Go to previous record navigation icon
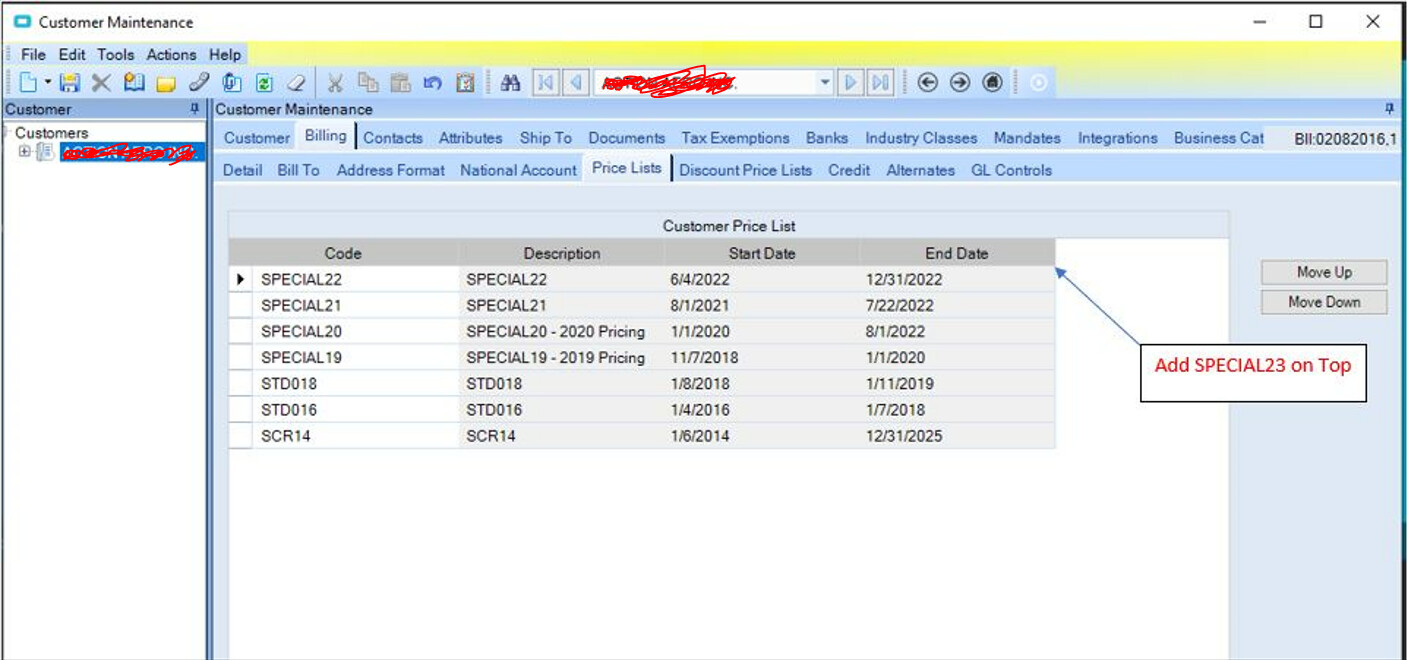The width and height of the screenshot is (1407, 660). 576,83
